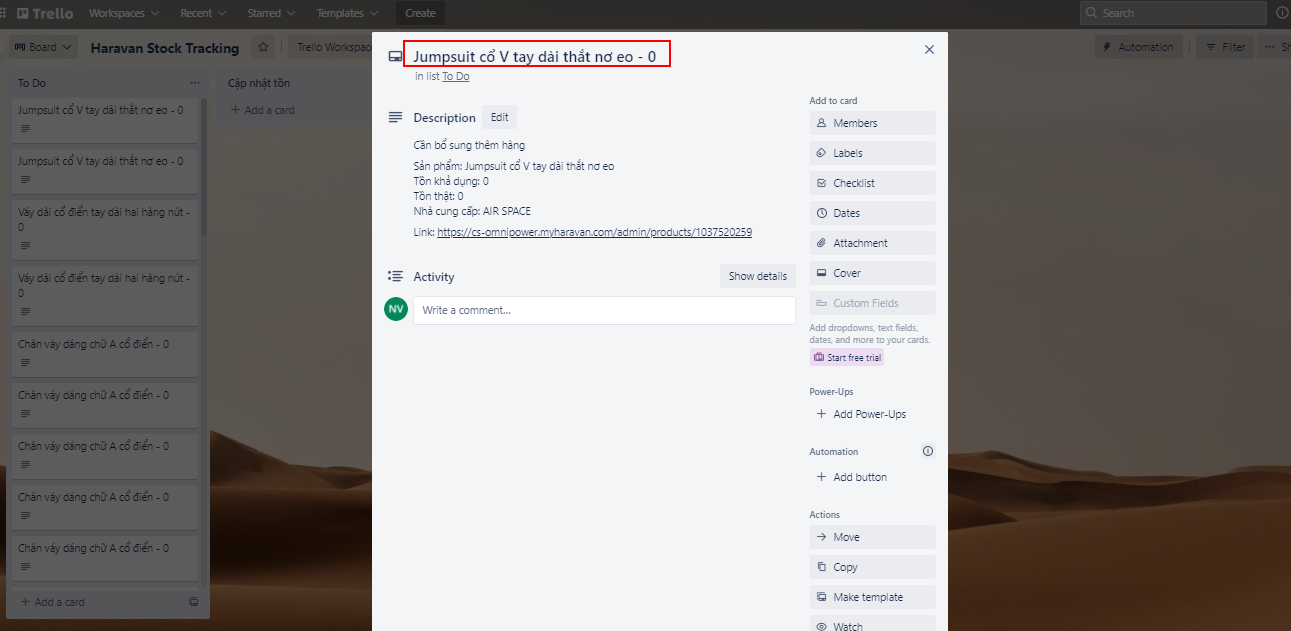Open the Trello Workspace button
This screenshot has width=1291, height=631.
click(x=332, y=47)
